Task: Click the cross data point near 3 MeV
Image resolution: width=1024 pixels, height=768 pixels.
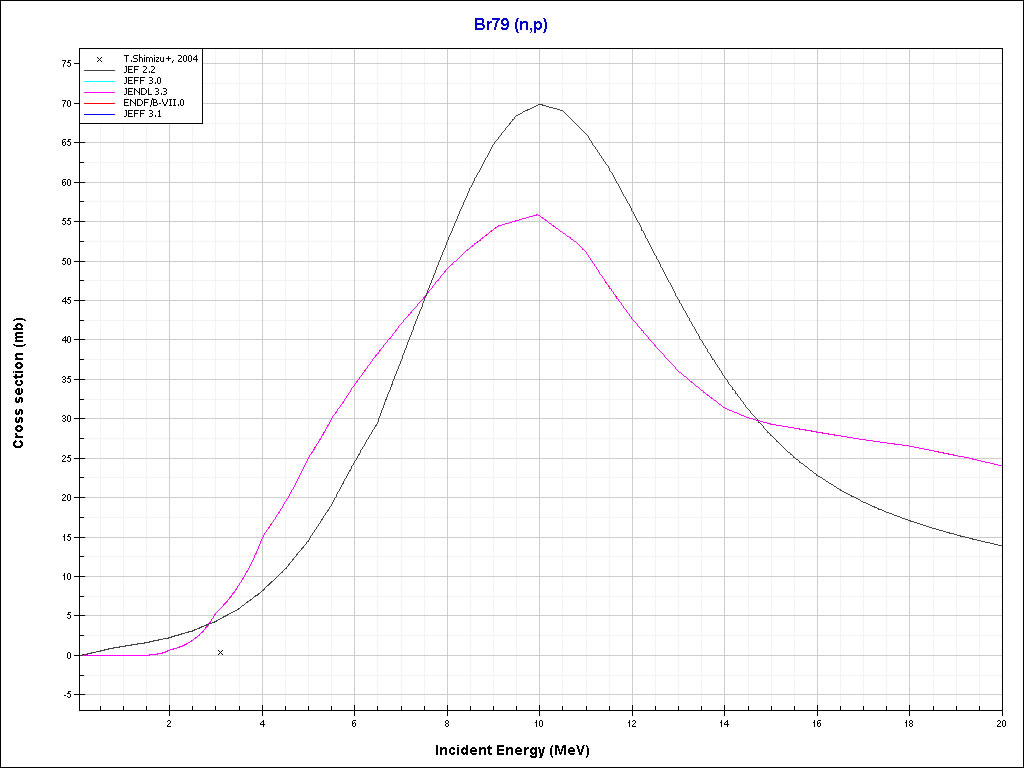Action: (x=220, y=652)
